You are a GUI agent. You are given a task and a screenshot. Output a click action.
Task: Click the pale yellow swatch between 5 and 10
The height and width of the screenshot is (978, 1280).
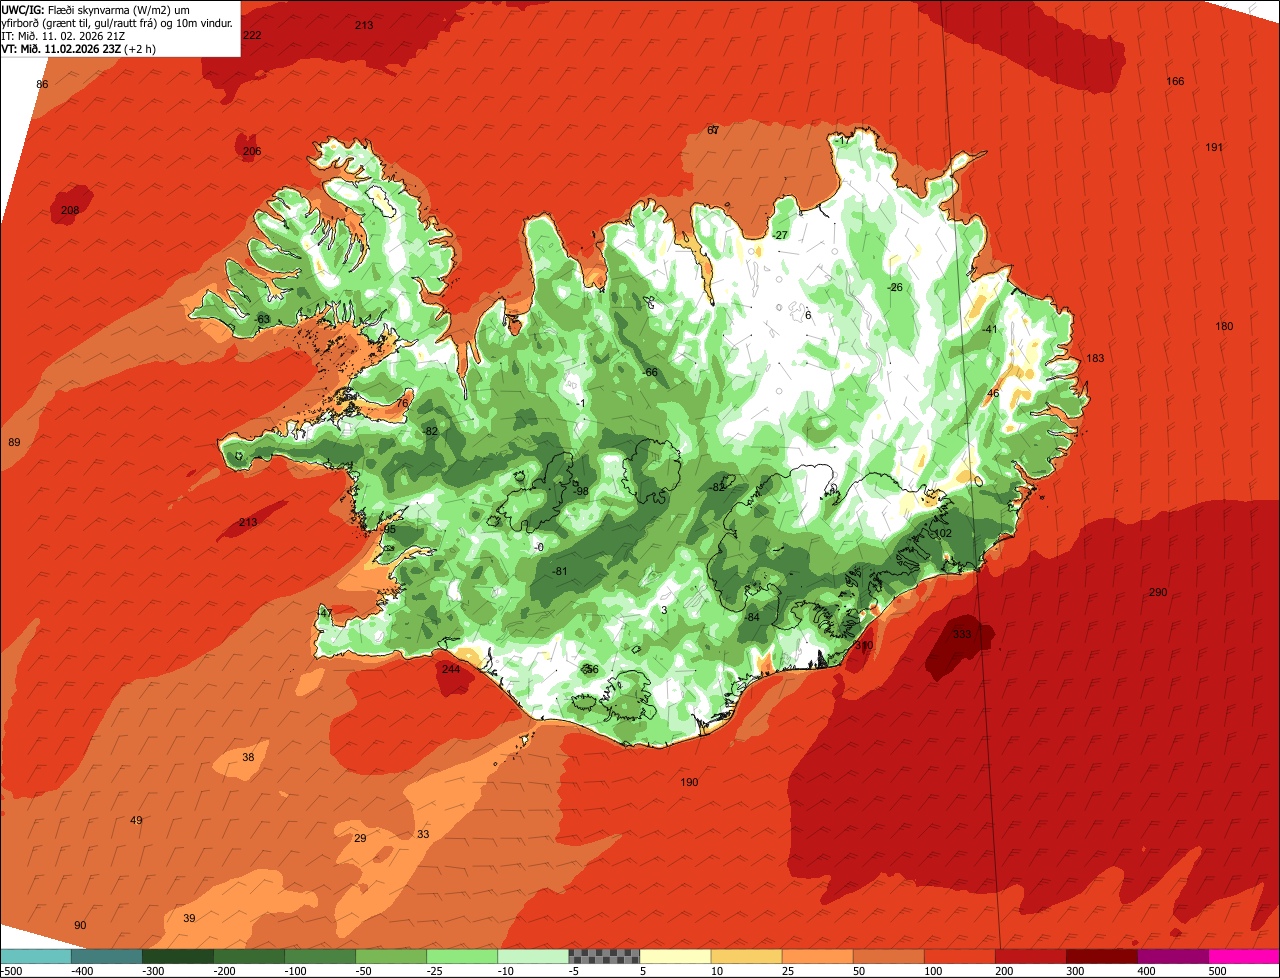(675, 956)
